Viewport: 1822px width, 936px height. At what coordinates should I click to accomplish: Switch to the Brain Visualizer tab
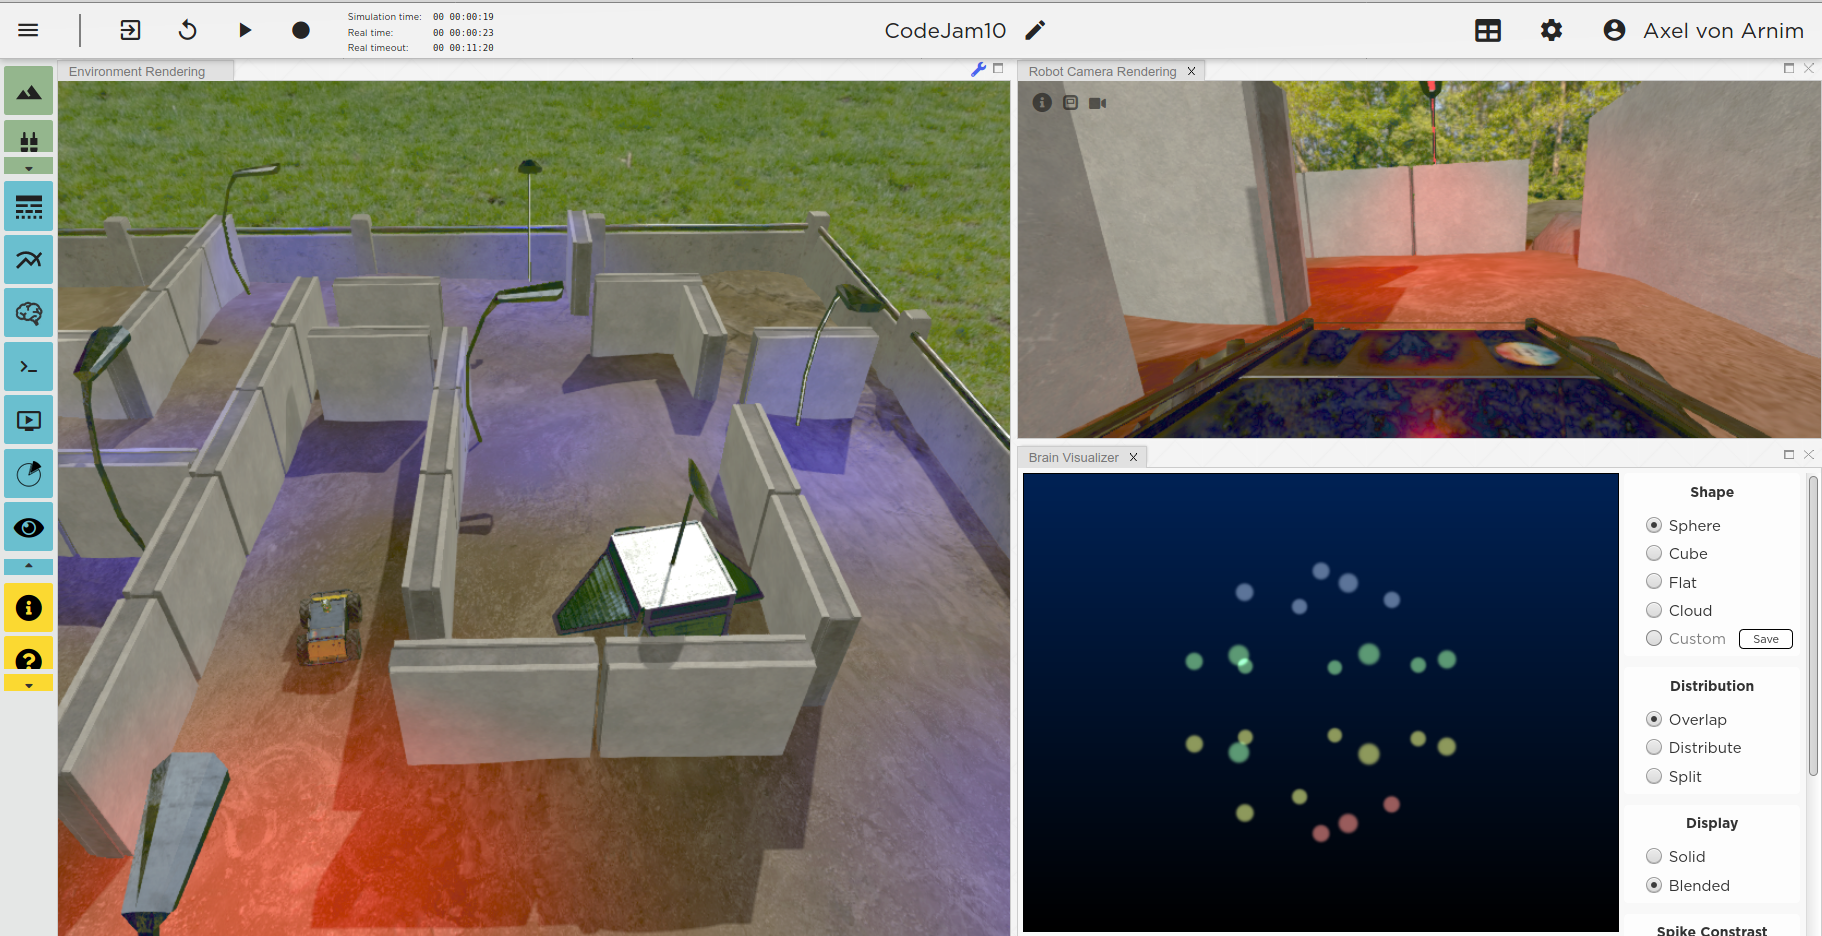point(1073,458)
